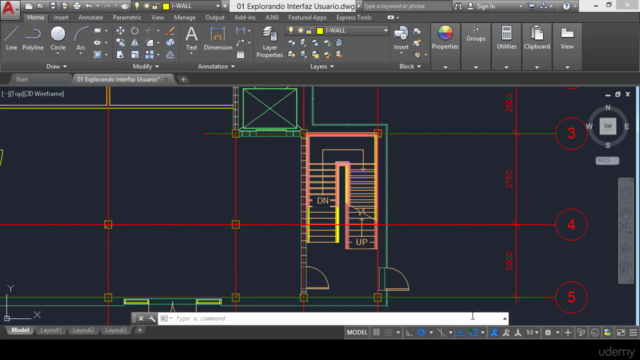Open the Utilities panel button
Screen dimensions: 640x360
point(506,38)
